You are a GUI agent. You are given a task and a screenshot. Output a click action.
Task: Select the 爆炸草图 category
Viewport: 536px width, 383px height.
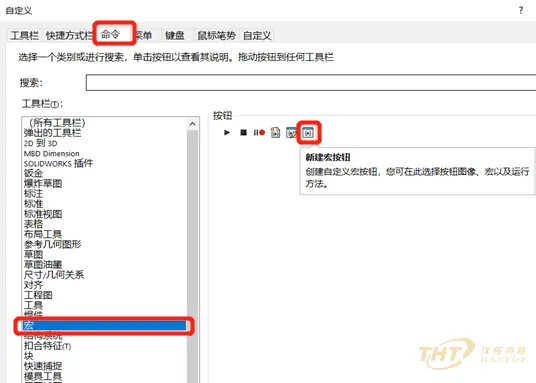pos(43,184)
